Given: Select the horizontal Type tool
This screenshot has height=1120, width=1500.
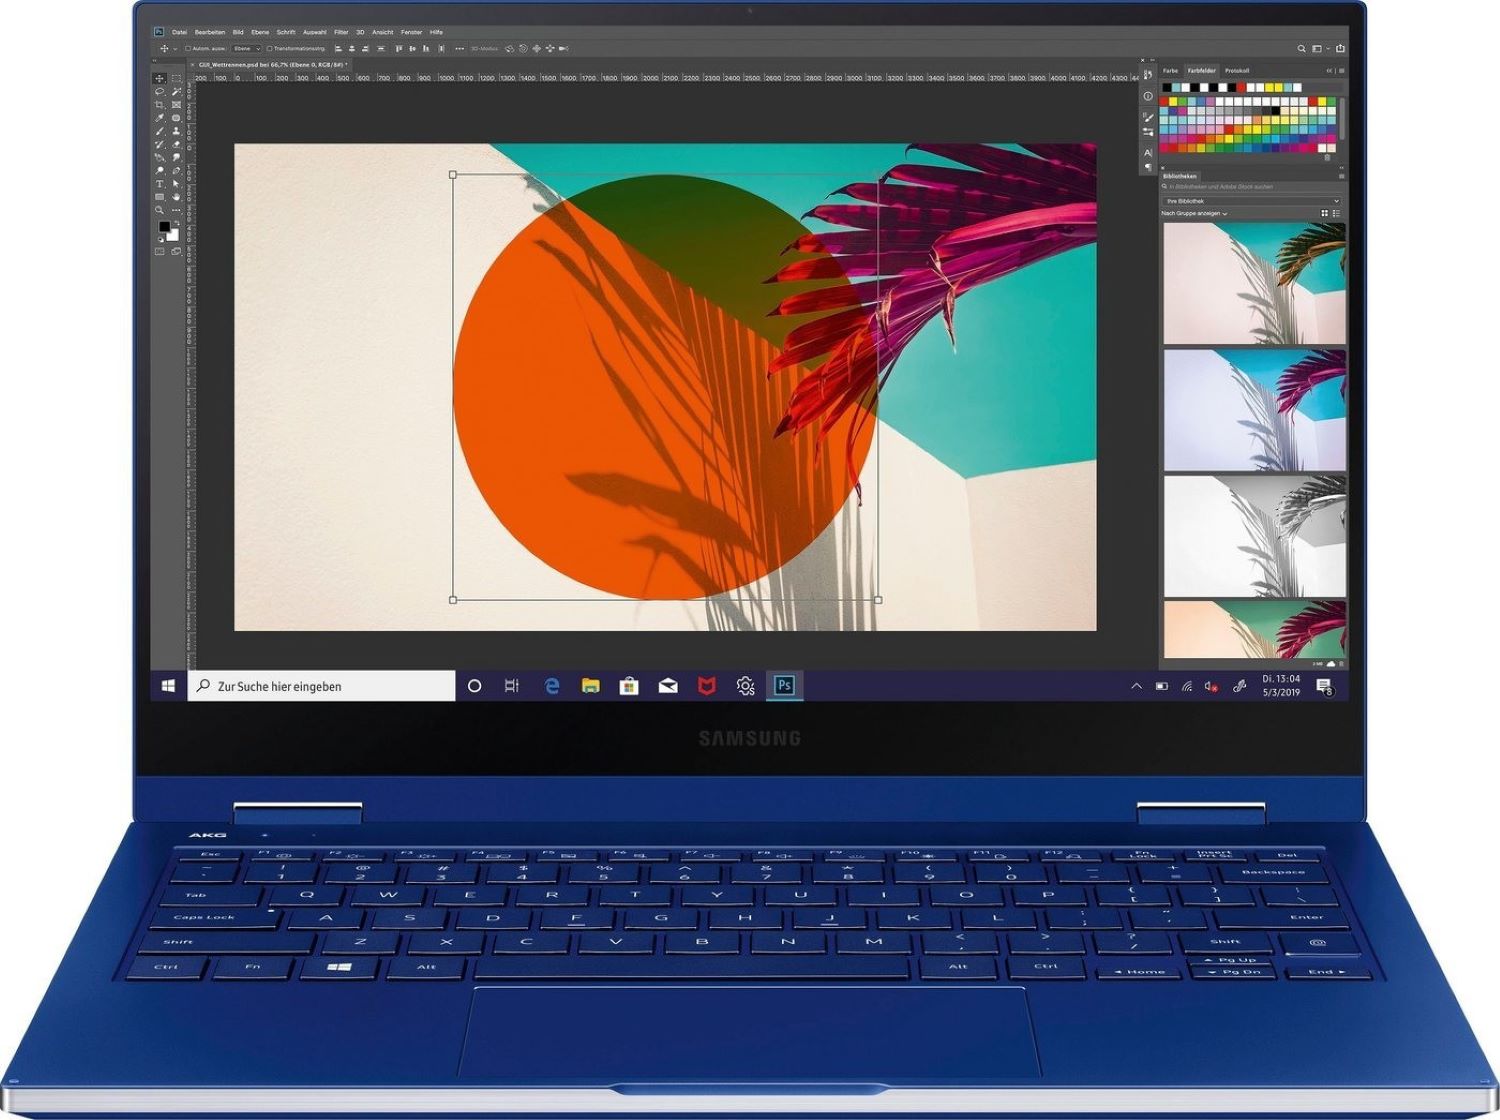Looking at the screenshot, I should tap(161, 183).
